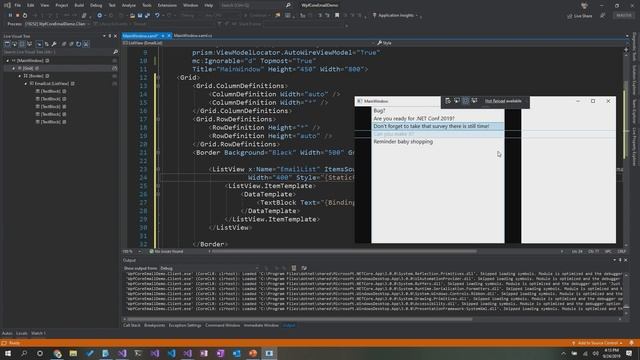Click the Live Visual Tree search magnifier

click(x=116, y=52)
